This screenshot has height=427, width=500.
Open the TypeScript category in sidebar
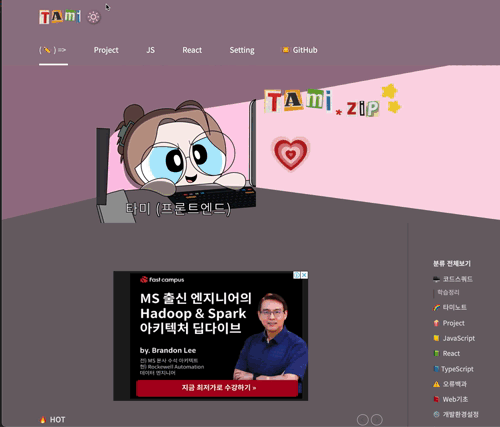pos(453,369)
